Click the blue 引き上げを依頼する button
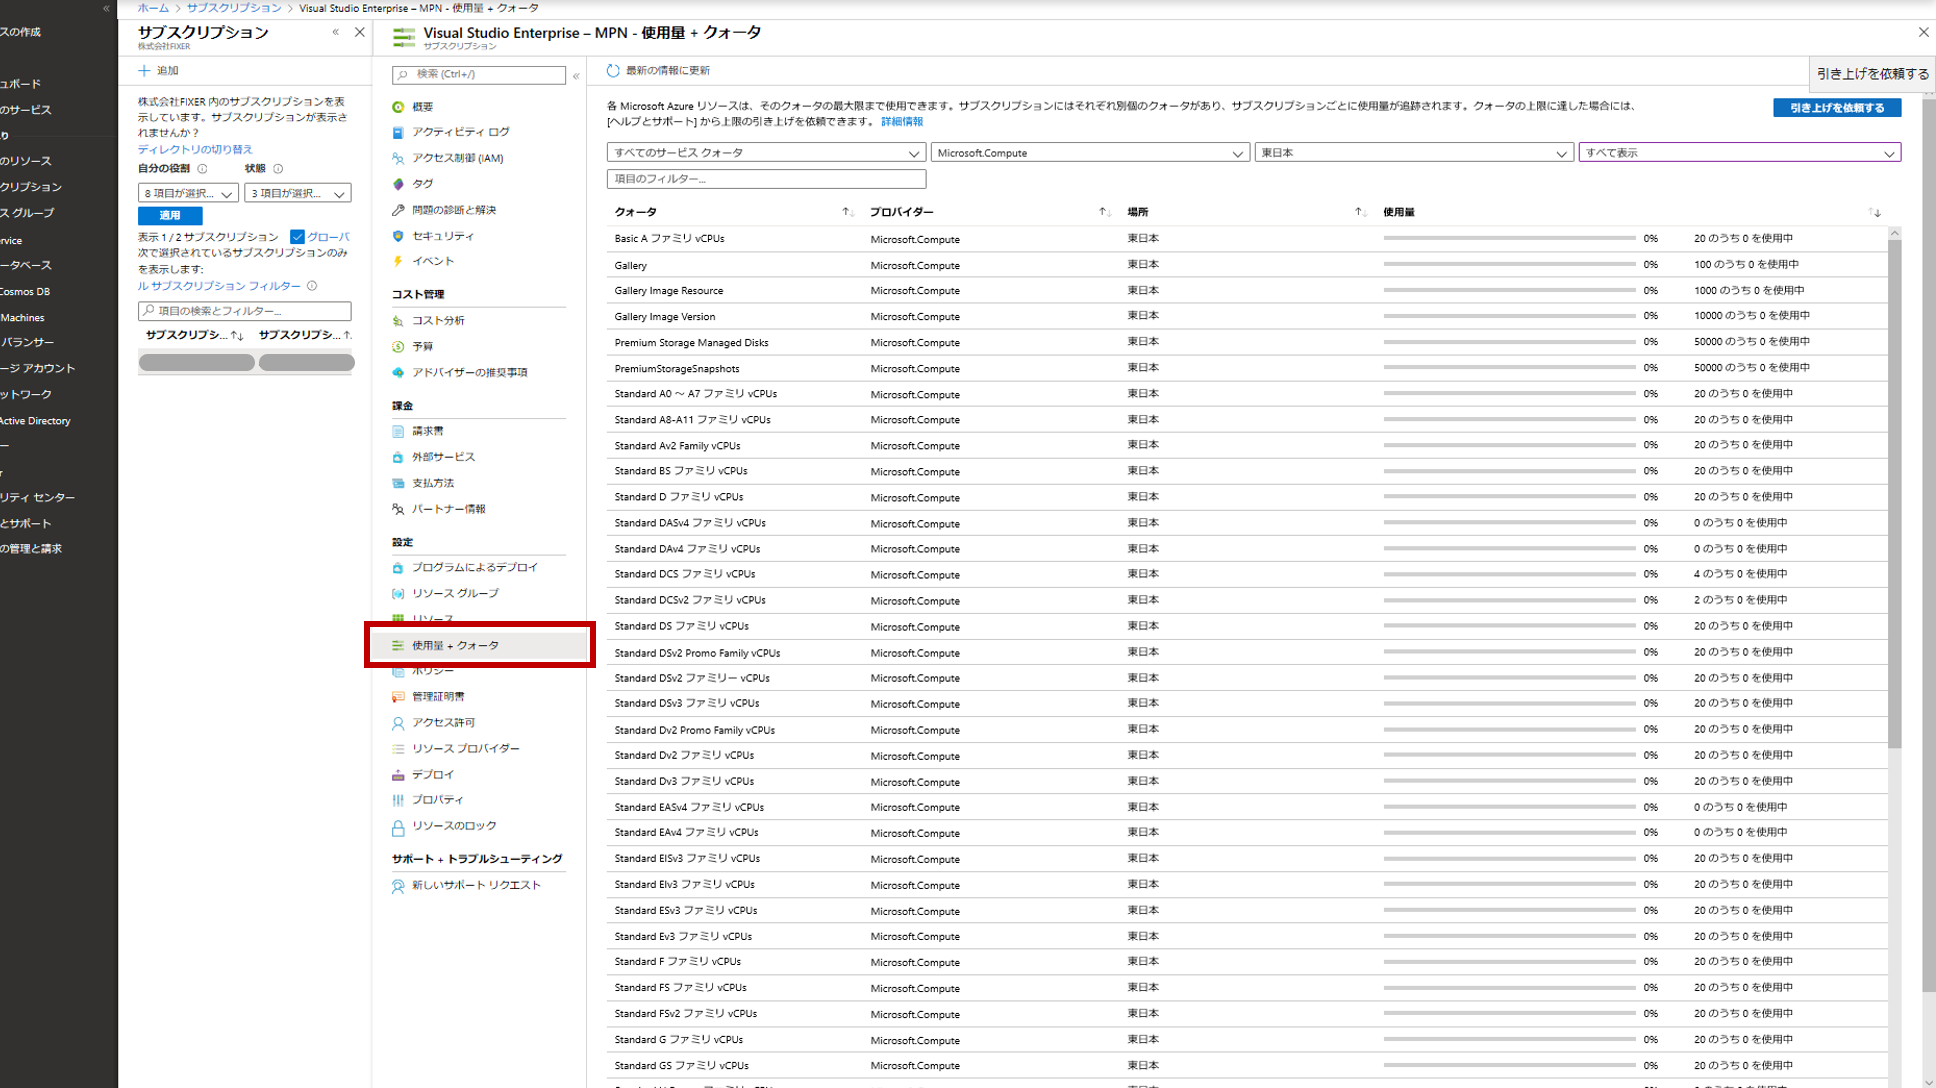1936x1088 pixels. [x=1836, y=108]
